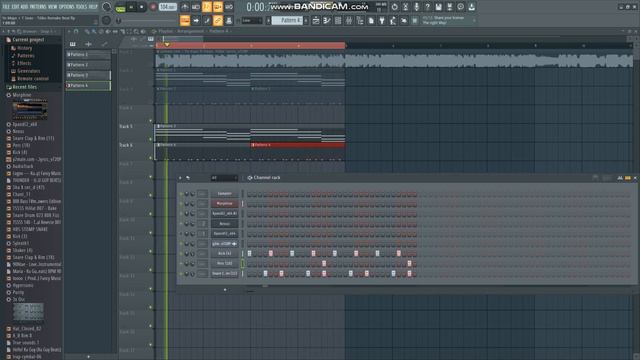This screenshot has height=360, width=640.
Task: Open the HELP menu
Action: coord(93,7)
